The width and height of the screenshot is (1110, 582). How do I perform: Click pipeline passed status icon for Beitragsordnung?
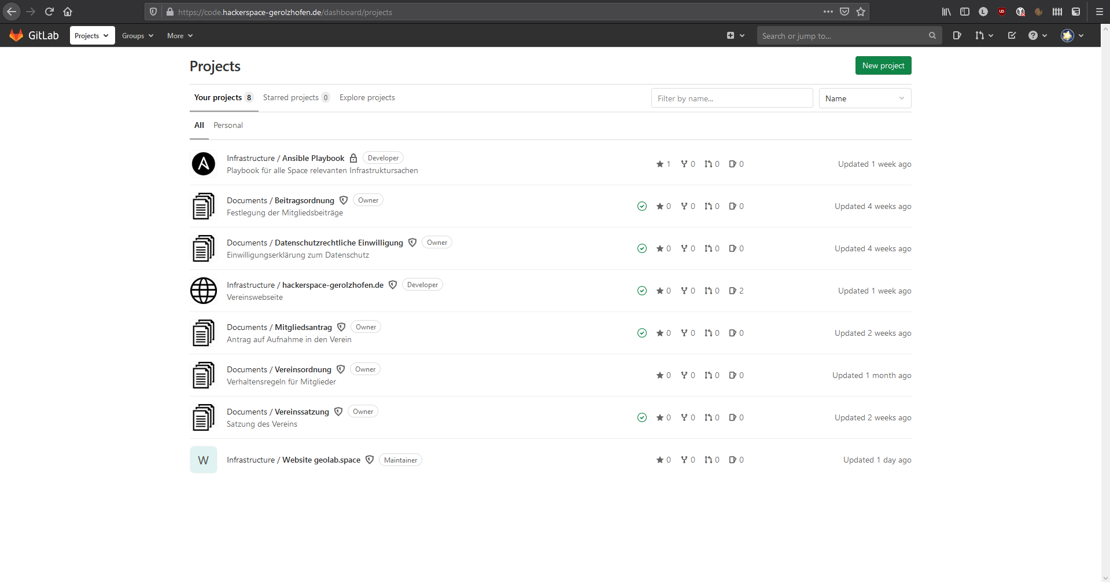click(641, 206)
